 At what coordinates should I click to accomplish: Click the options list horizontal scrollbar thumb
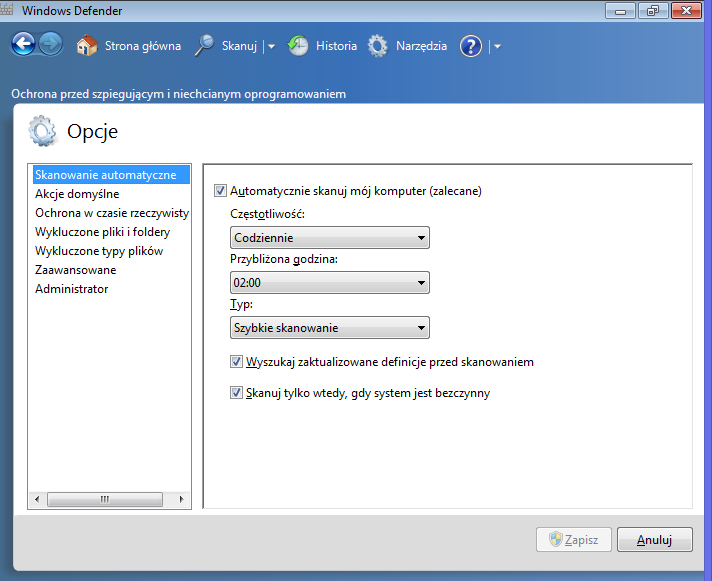point(105,499)
